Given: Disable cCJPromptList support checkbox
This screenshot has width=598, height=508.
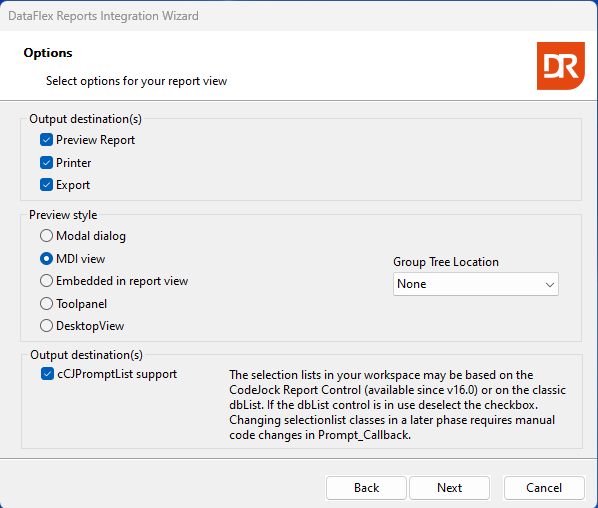Looking at the screenshot, I should [x=47, y=374].
